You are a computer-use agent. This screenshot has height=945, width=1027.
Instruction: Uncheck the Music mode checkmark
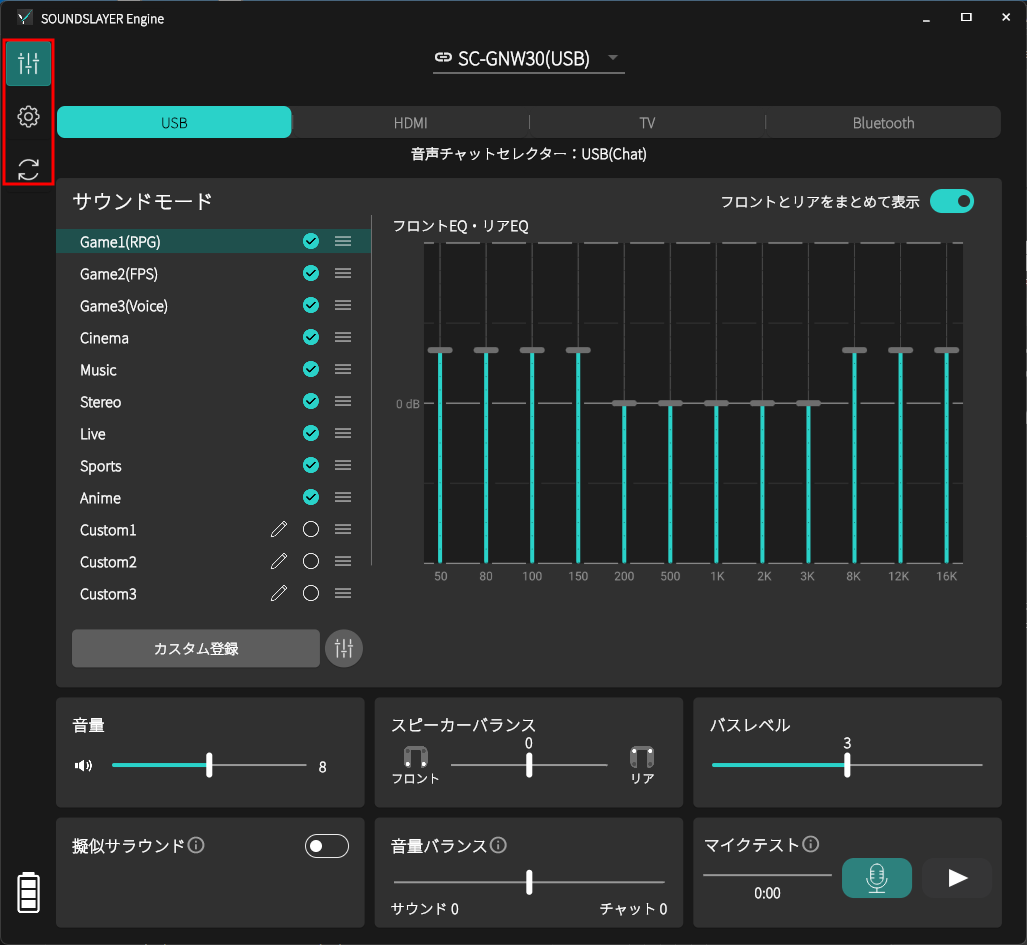coord(311,370)
